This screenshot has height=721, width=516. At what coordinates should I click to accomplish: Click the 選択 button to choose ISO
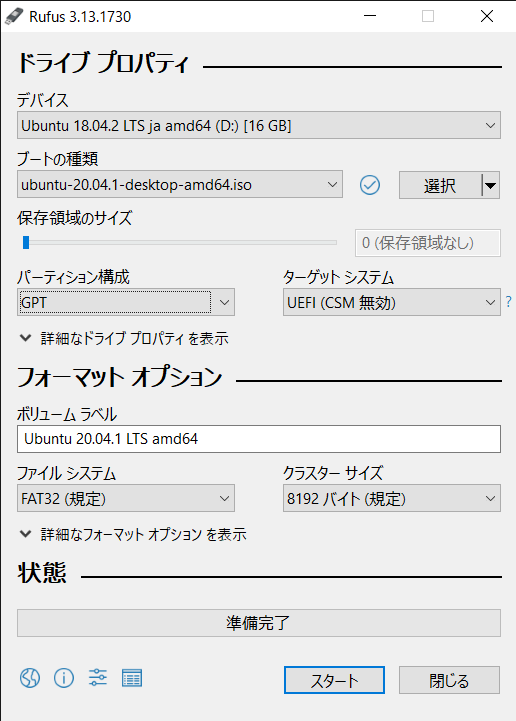pyautogui.click(x=440, y=185)
